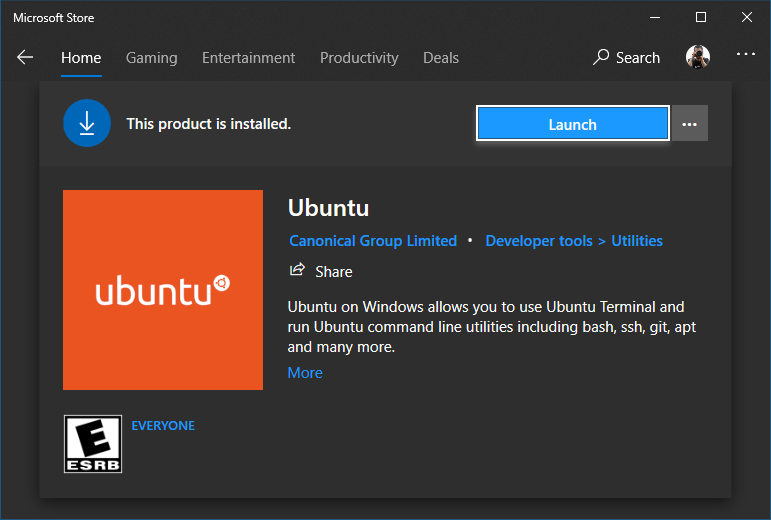Image resolution: width=771 pixels, height=520 pixels.
Task: Maximize the Microsoft Store window
Action: [701, 18]
